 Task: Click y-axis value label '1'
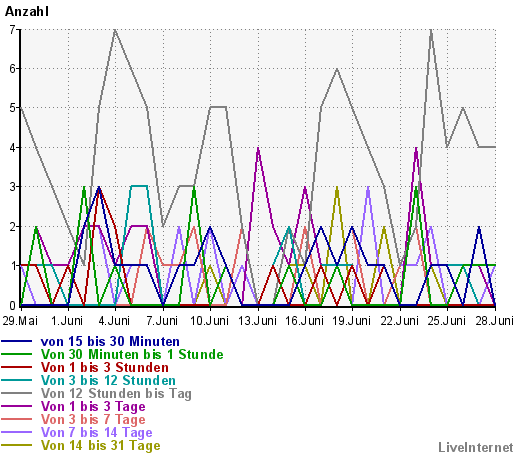(12, 266)
